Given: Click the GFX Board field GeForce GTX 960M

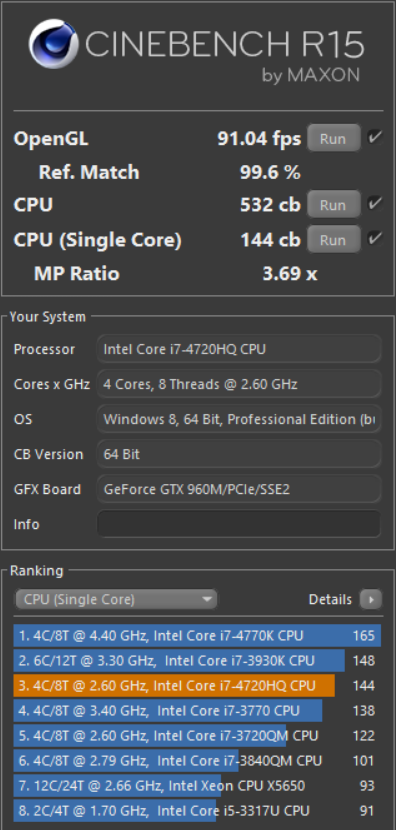Looking at the screenshot, I should (239, 489).
